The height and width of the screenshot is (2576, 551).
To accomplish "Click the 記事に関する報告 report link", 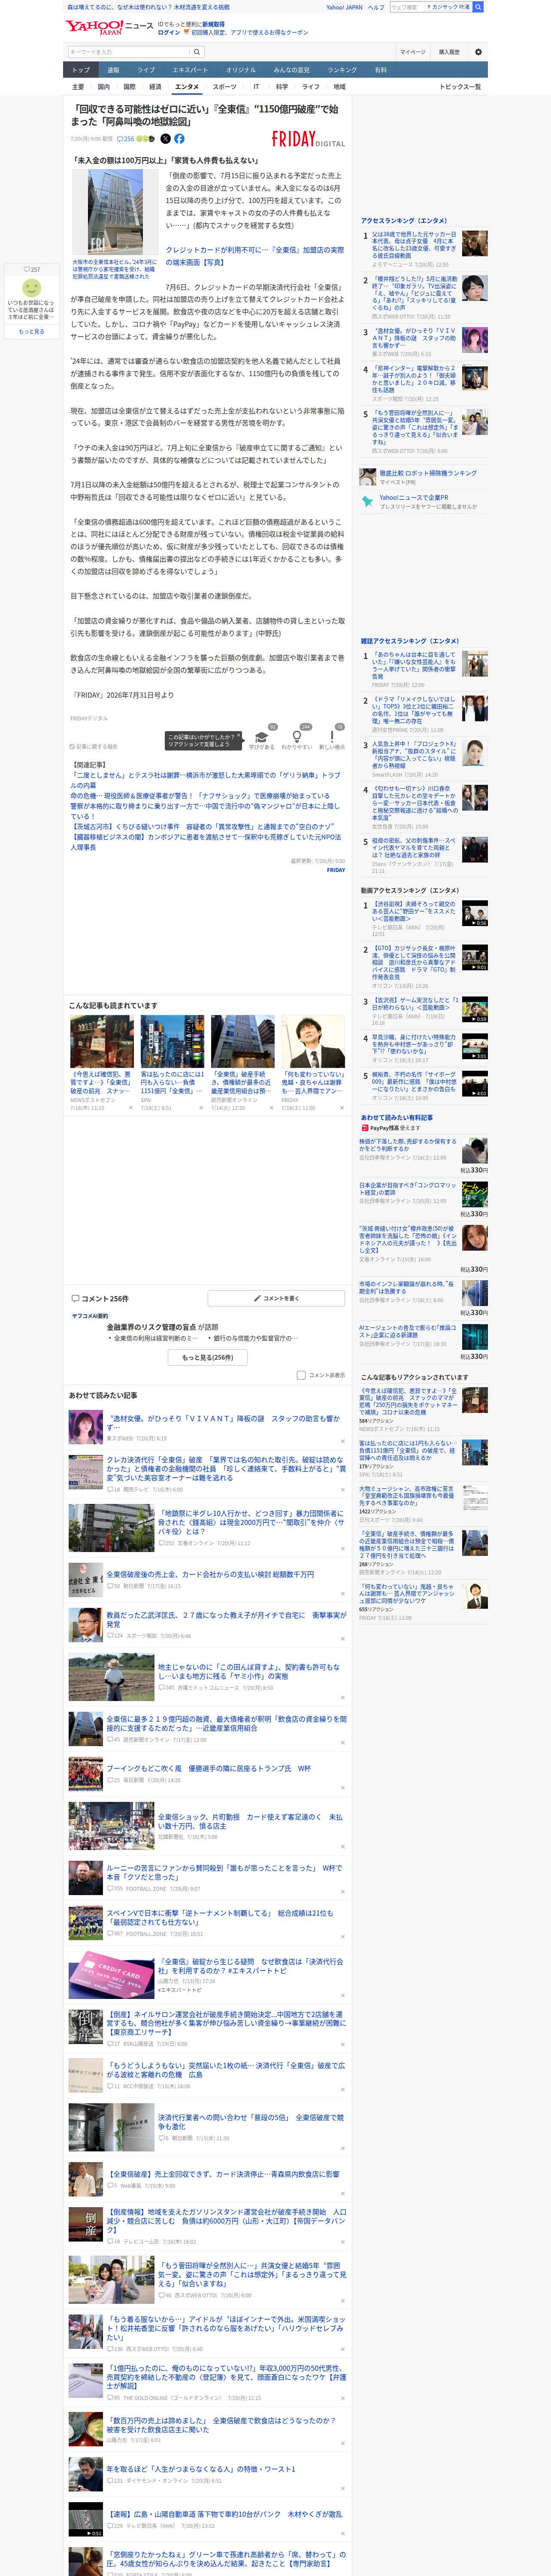I will [94, 747].
